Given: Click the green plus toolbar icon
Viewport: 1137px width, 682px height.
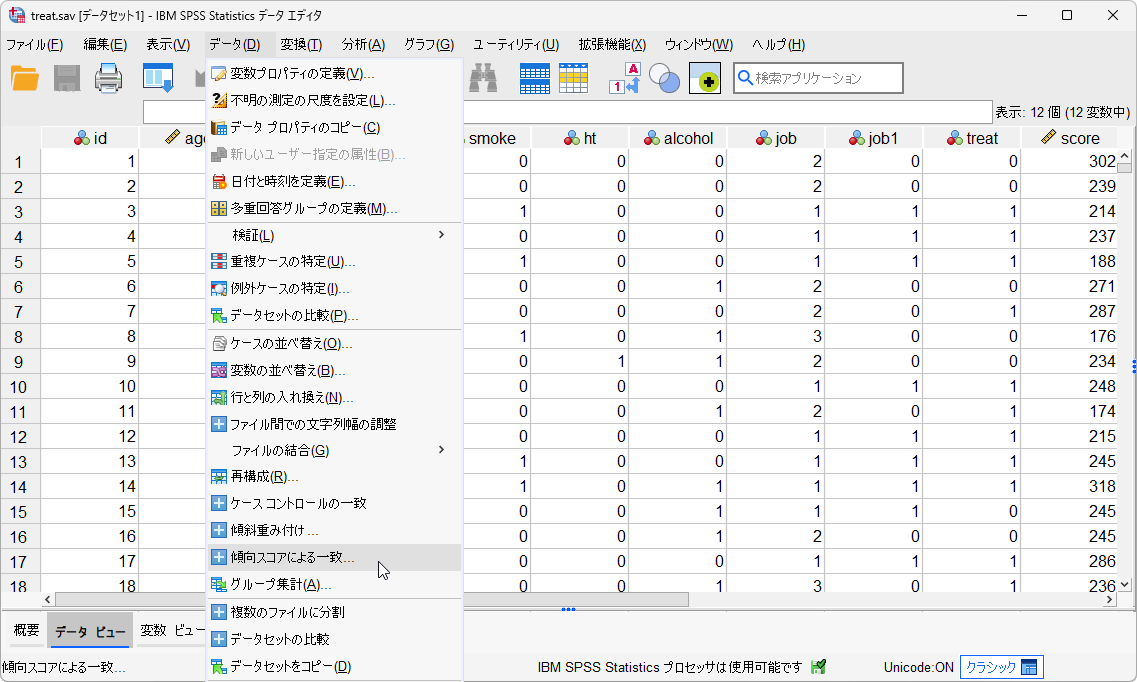Looking at the screenshot, I should tap(705, 78).
